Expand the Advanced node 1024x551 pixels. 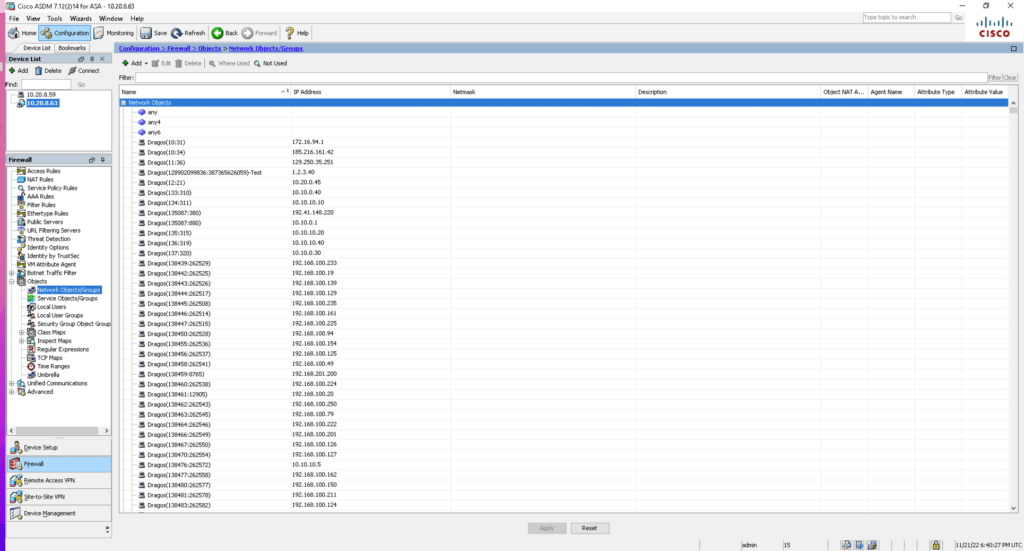point(11,392)
